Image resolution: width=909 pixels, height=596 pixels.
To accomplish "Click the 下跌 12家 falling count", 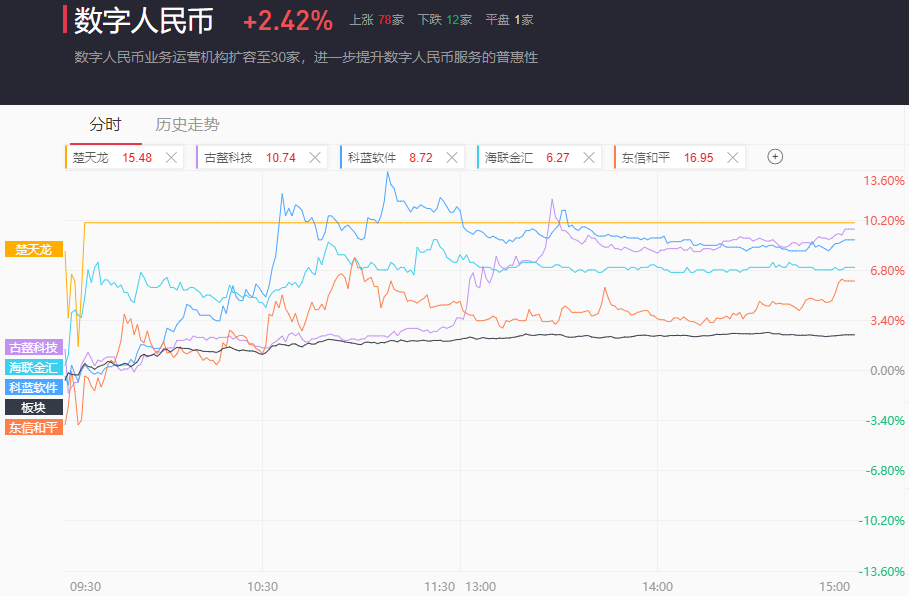I will point(445,20).
